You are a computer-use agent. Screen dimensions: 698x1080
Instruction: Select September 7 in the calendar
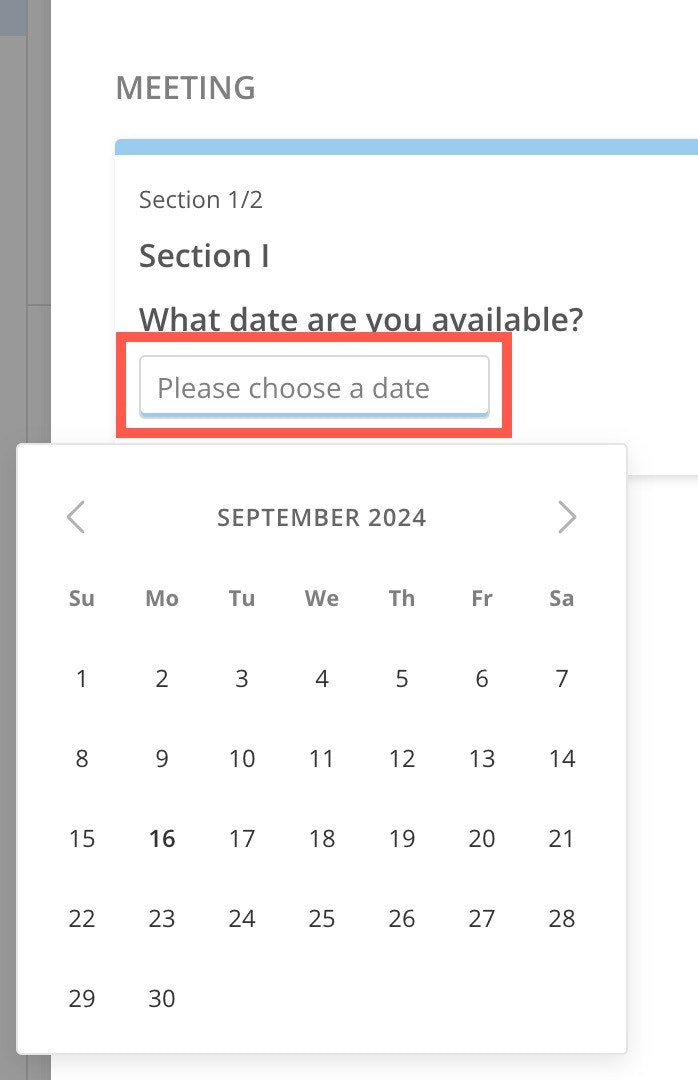(x=561, y=678)
